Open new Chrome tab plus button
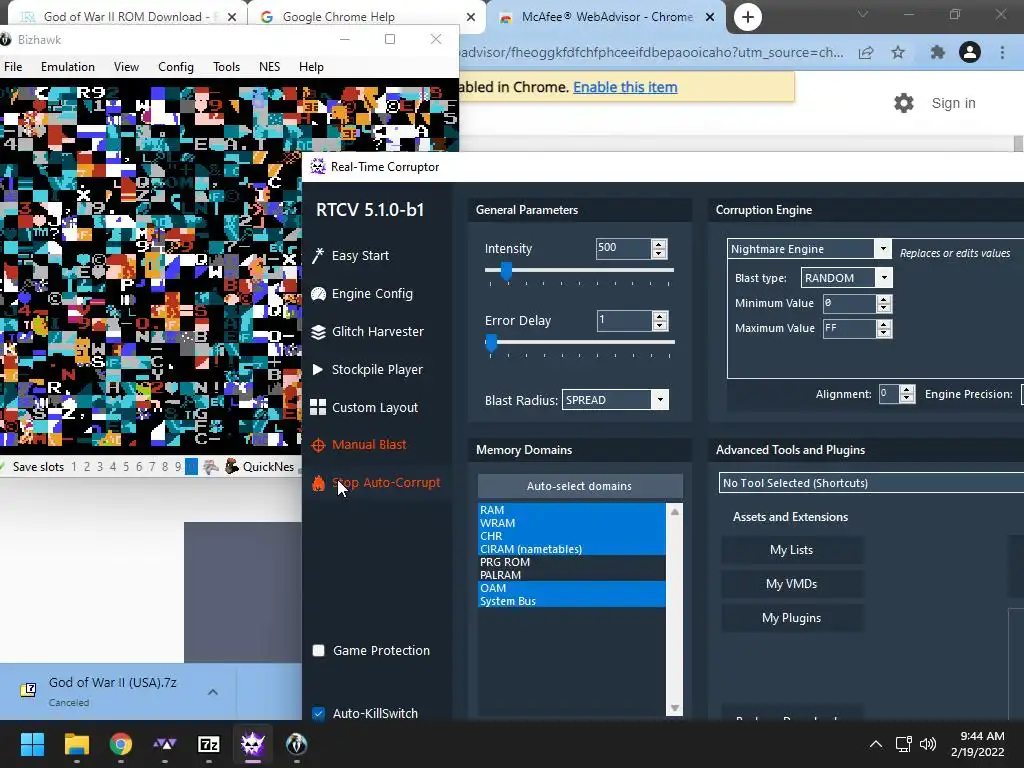This screenshot has height=768, width=1024. tap(748, 17)
